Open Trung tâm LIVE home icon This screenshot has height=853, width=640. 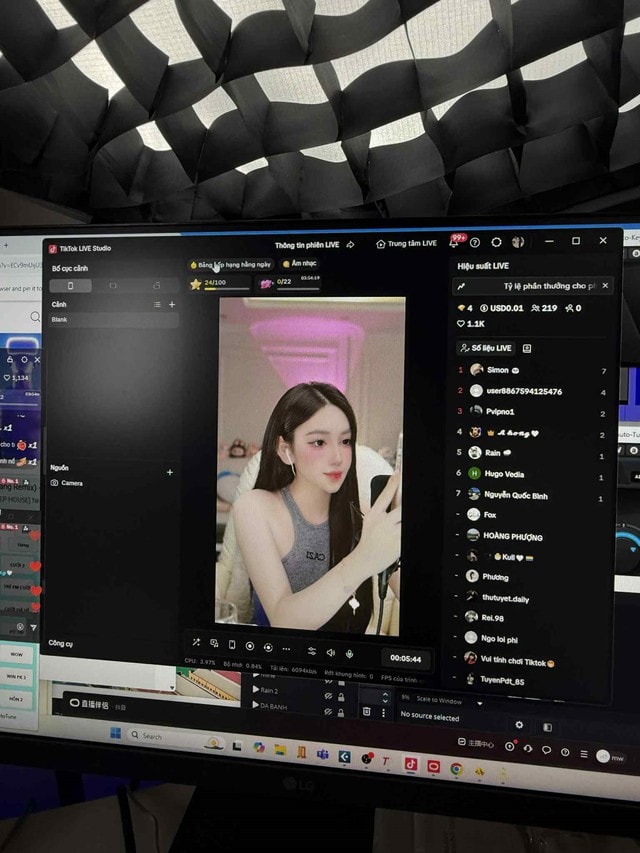click(x=381, y=244)
